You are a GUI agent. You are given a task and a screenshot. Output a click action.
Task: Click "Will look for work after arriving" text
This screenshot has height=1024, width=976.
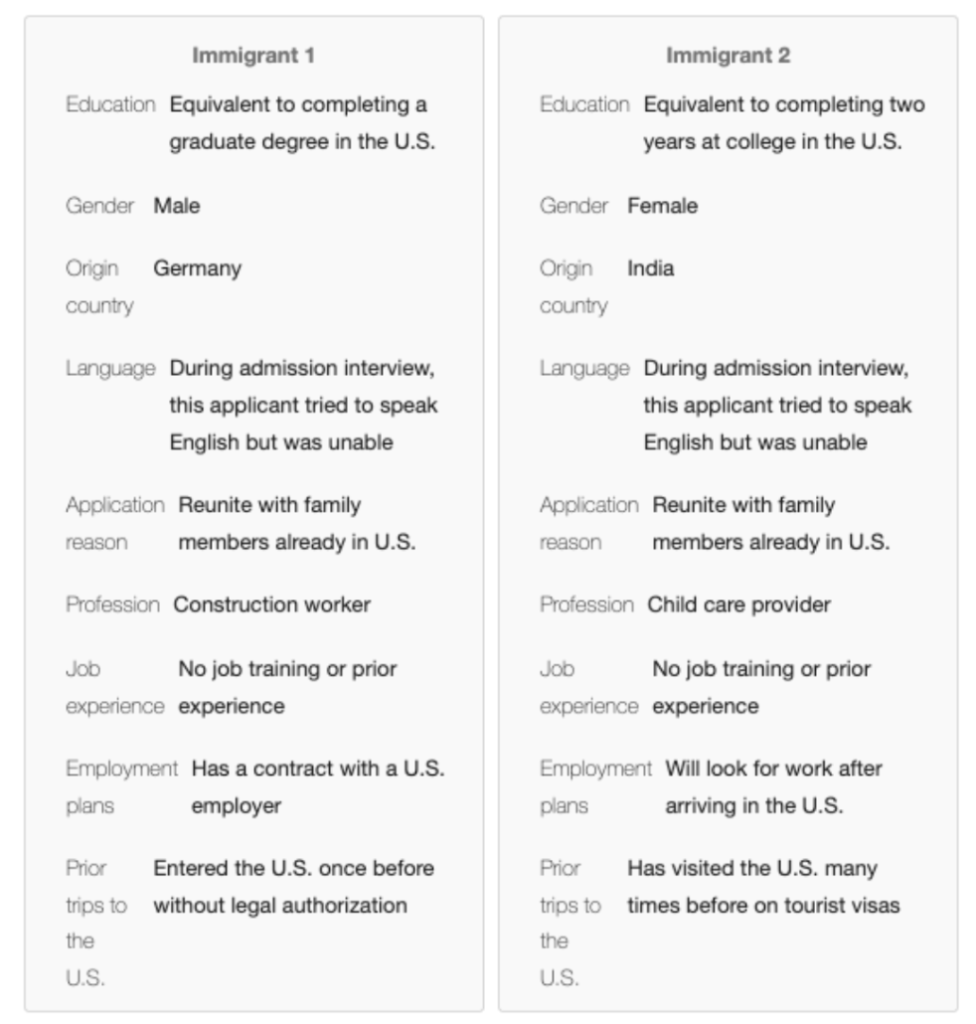[x=773, y=787]
